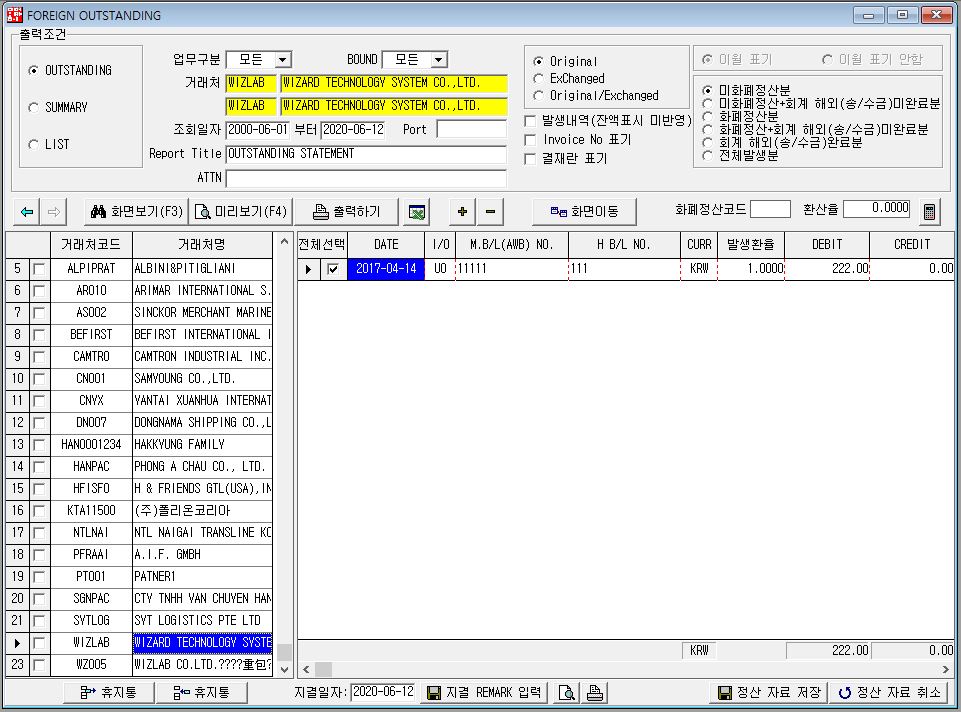Click the 전체선택 column header
The image size is (961, 712).
tap(322, 244)
